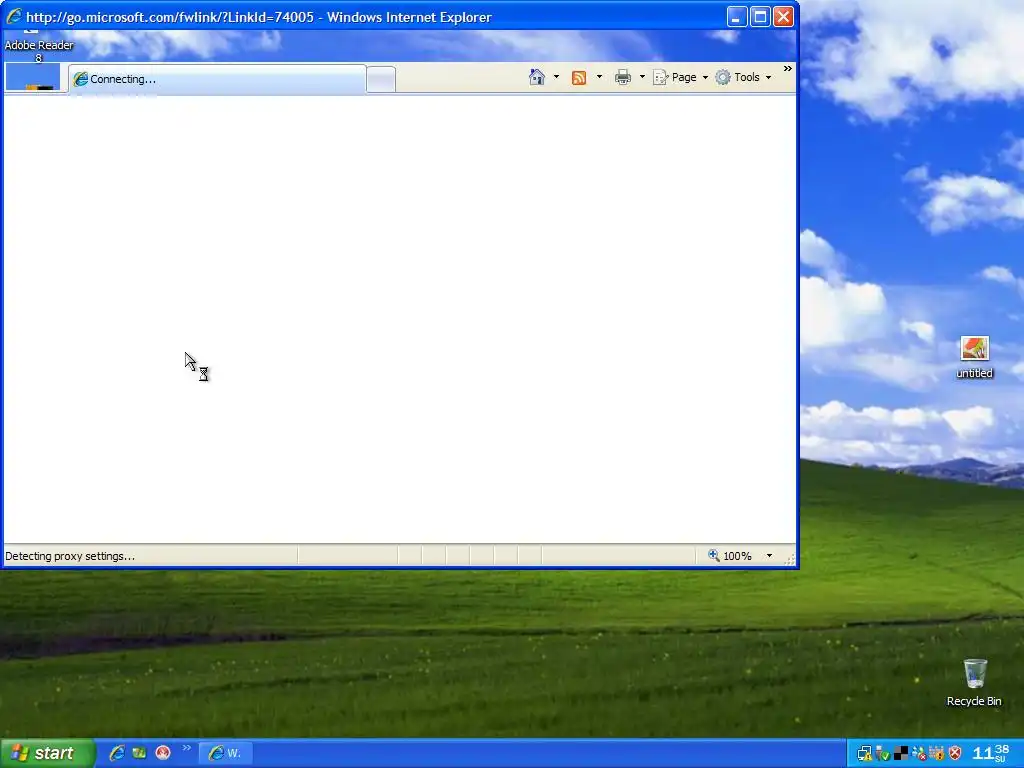This screenshot has height=768, width=1024.
Task: Minimize the Internet Explorer window
Action: [x=737, y=17]
